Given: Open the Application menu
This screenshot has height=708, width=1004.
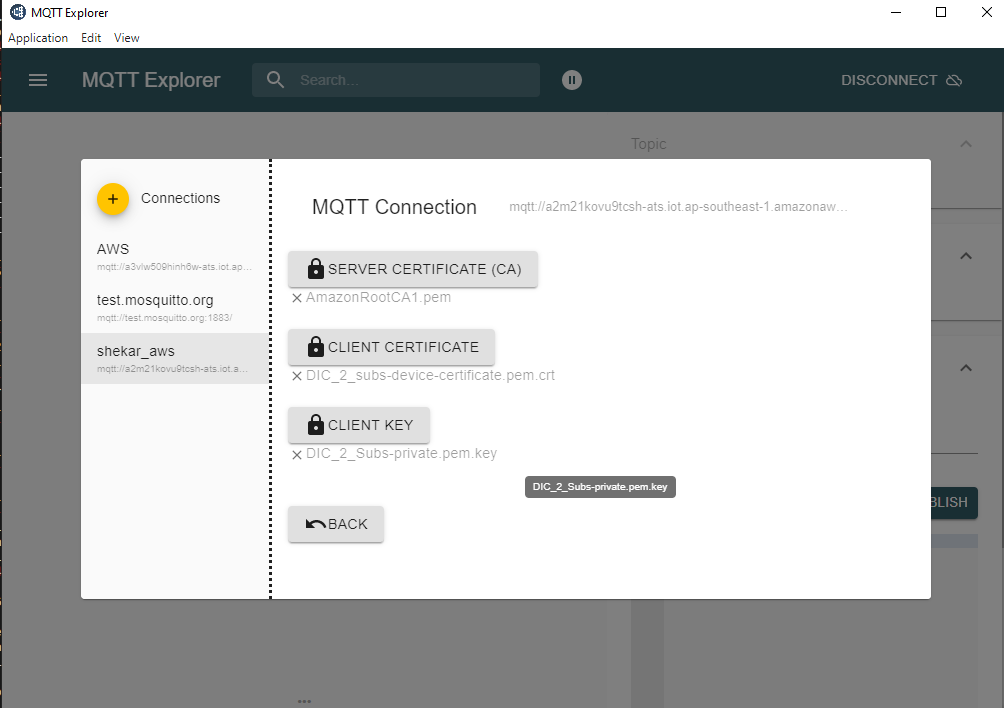Looking at the screenshot, I should (37, 37).
